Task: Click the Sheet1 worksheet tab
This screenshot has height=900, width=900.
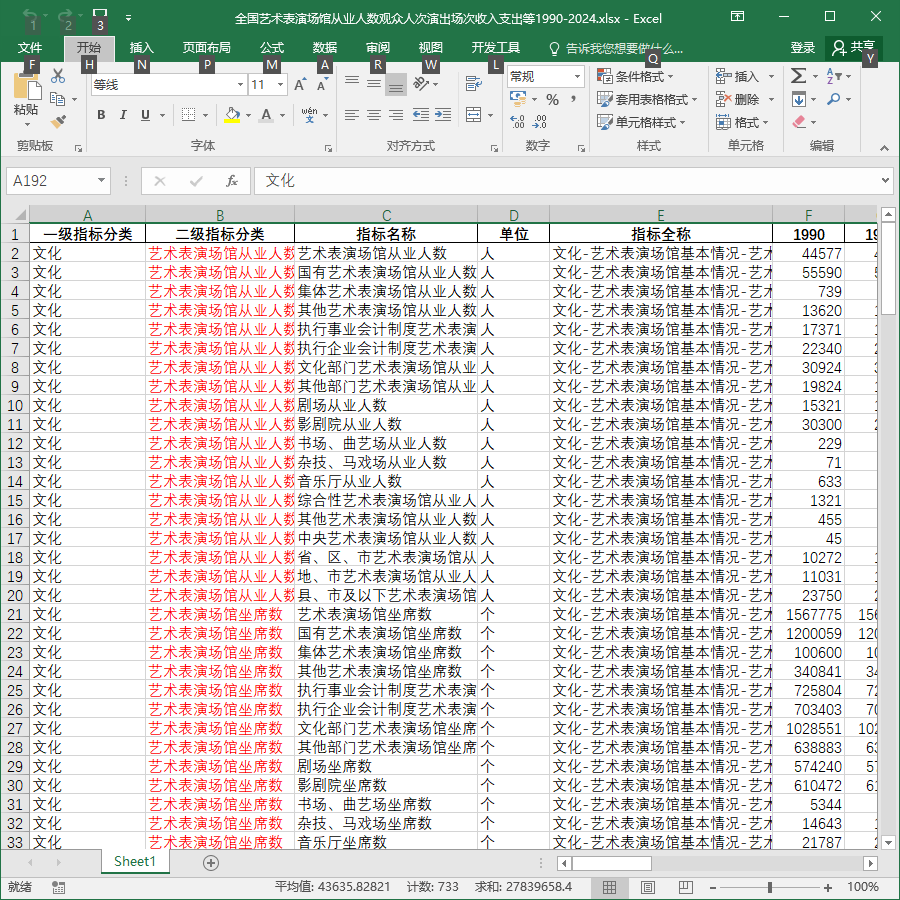Action: (x=135, y=862)
